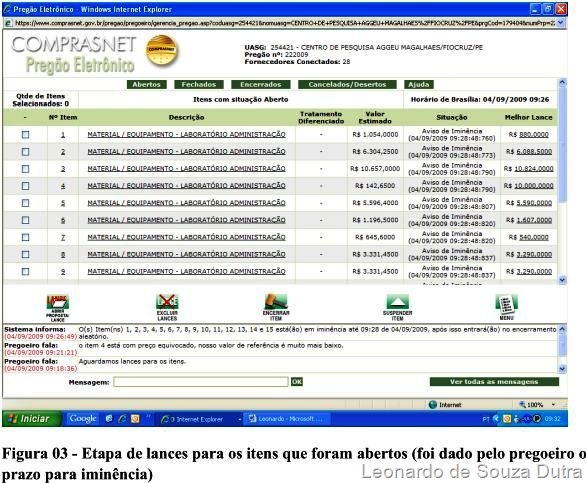Click the Situação column header

pos(451,117)
